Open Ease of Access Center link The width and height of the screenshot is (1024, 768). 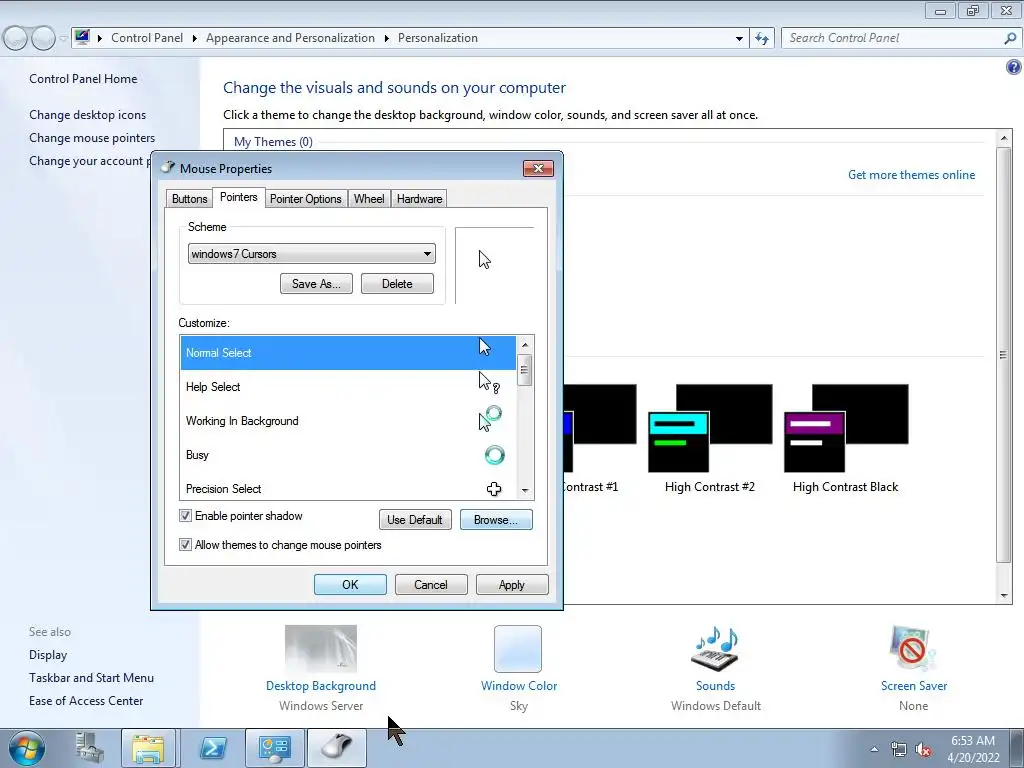point(86,701)
